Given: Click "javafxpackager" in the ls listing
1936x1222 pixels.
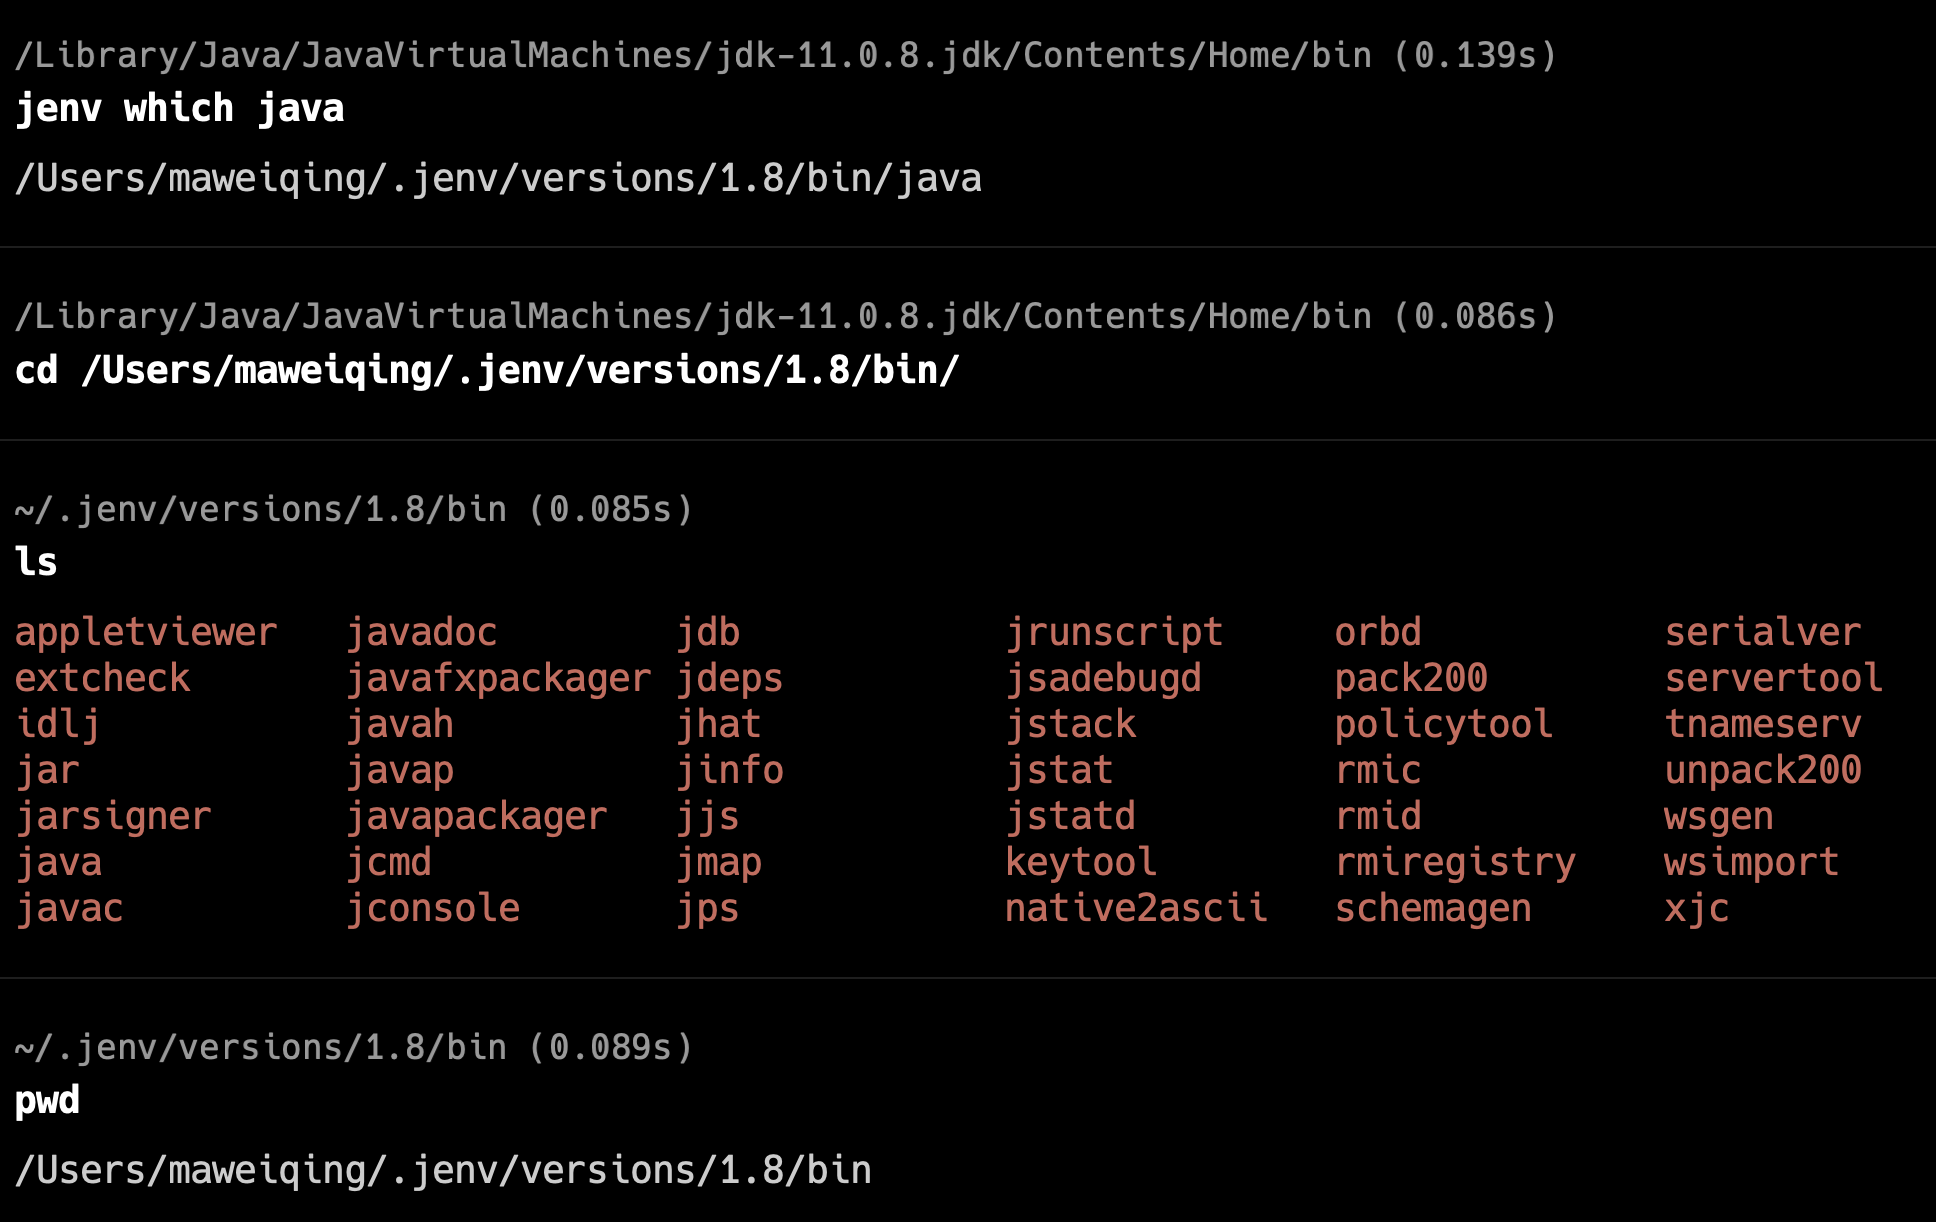Looking at the screenshot, I should click(499, 678).
